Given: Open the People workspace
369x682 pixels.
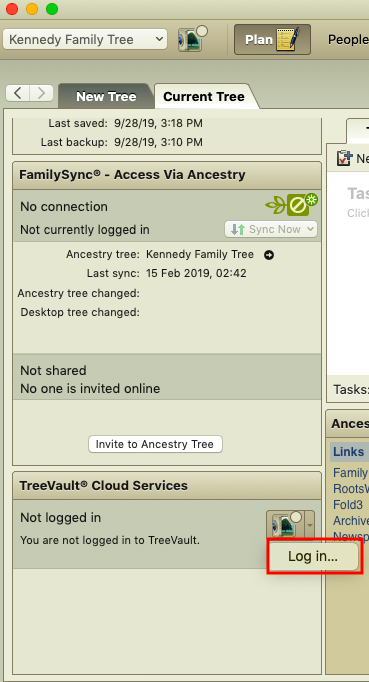Looking at the screenshot, I should (348, 40).
